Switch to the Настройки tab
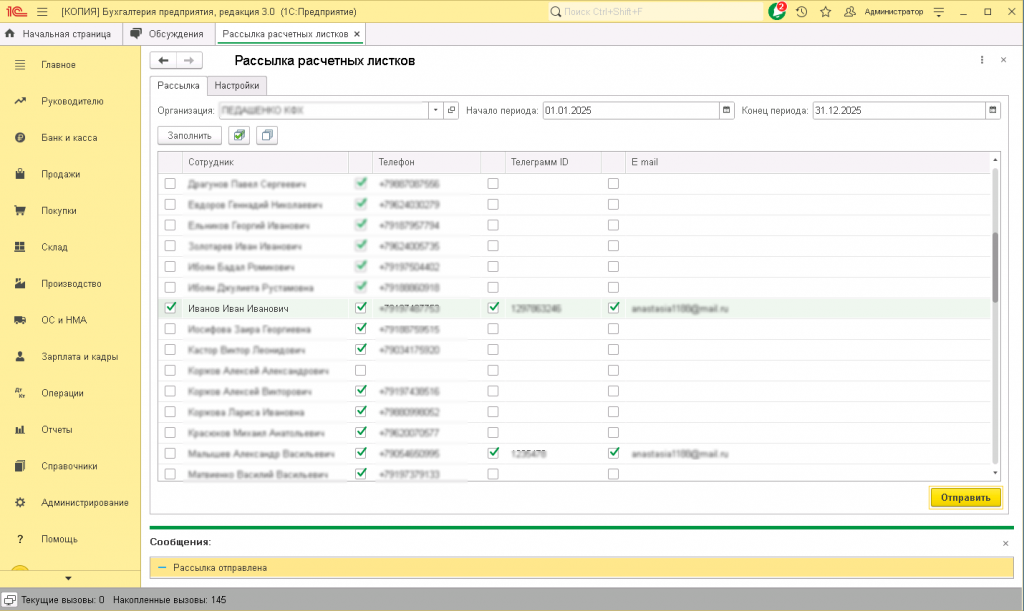The width and height of the screenshot is (1024, 611). tap(237, 86)
